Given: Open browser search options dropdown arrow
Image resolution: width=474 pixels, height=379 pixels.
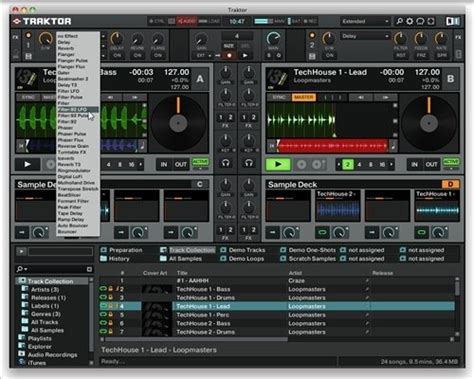Looking at the screenshot, I should tap(25, 269).
